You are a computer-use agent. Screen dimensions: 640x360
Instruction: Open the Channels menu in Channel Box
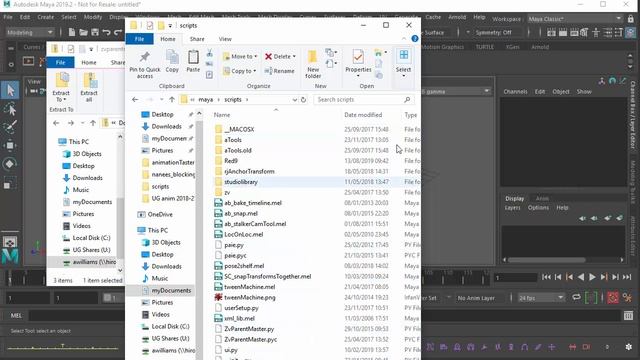(x=515, y=92)
